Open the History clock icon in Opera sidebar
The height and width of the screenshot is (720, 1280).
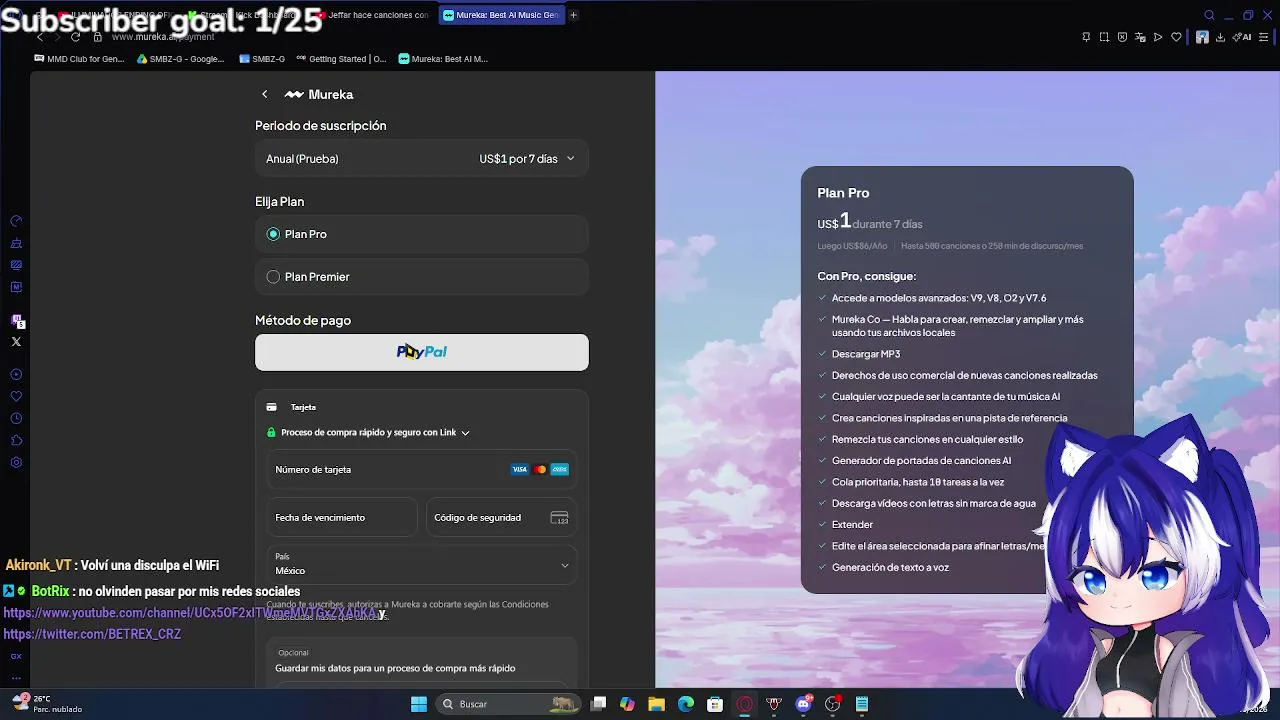point(16,418)
